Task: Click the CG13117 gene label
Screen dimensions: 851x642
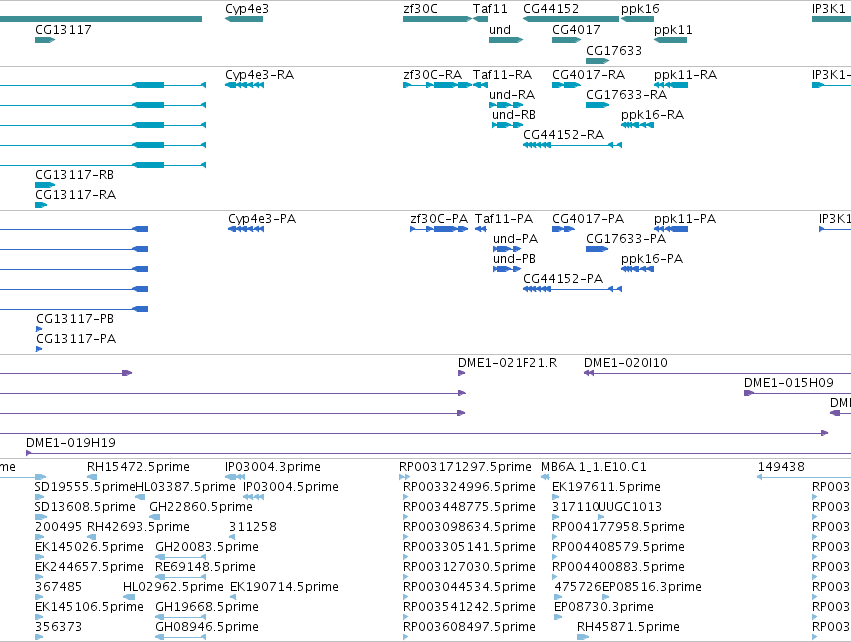Action: pos(63,30)
